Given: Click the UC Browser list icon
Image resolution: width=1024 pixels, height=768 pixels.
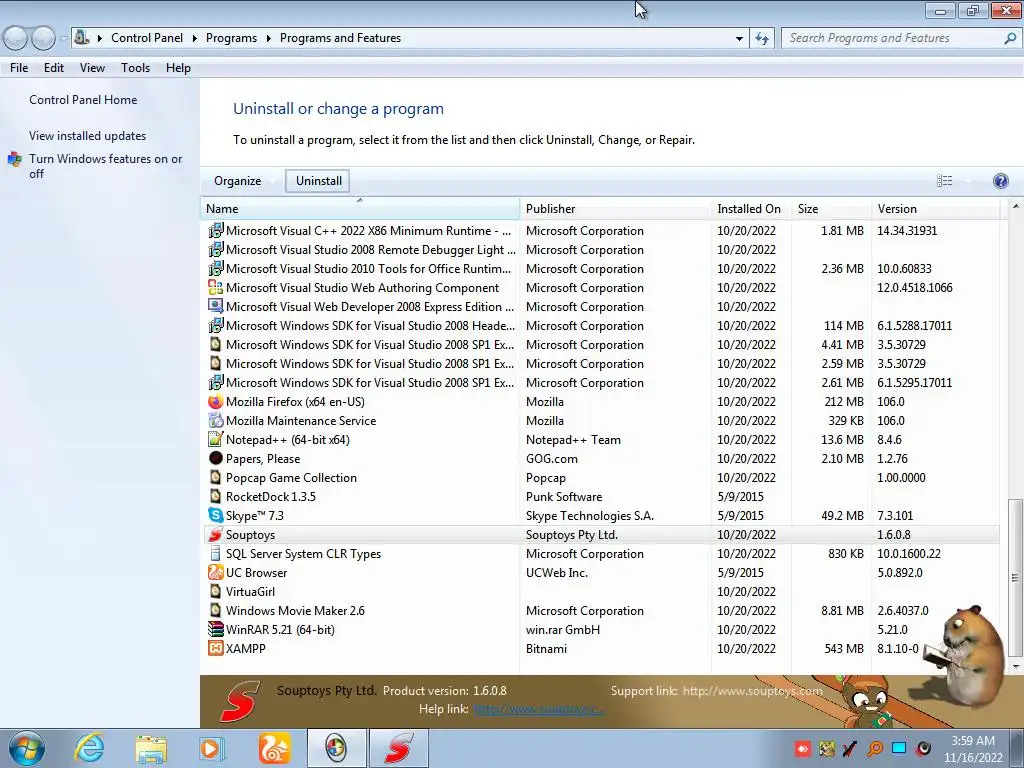Looking at the screenshot, I should (215, 572).
